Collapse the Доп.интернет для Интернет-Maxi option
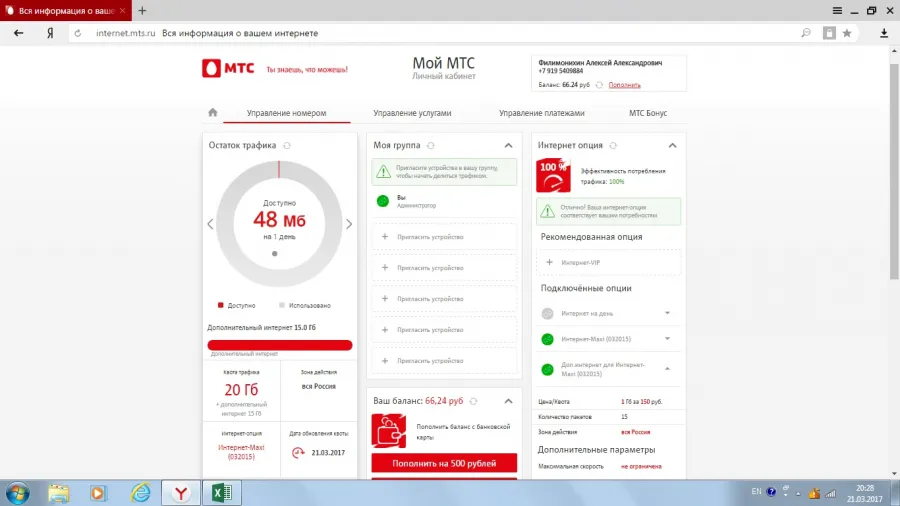This screenshot has height=506, width=900. click(x=668, y=369)
